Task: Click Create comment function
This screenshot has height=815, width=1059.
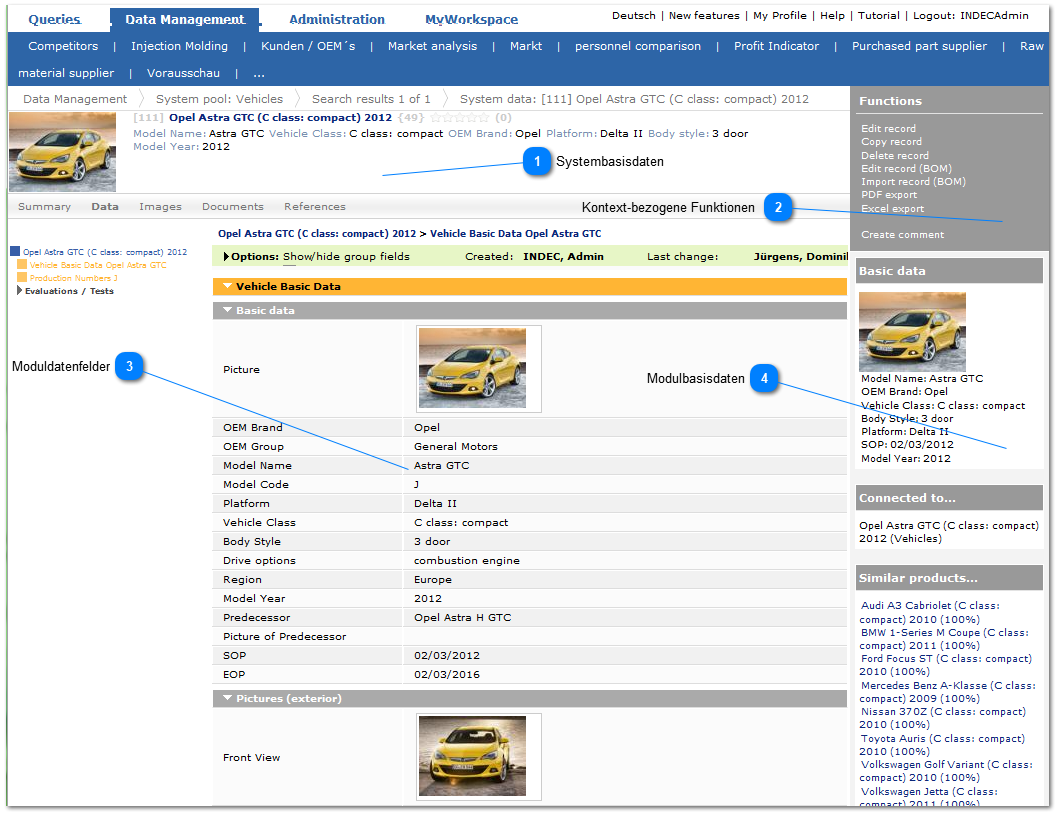Action: click(902, 234)
